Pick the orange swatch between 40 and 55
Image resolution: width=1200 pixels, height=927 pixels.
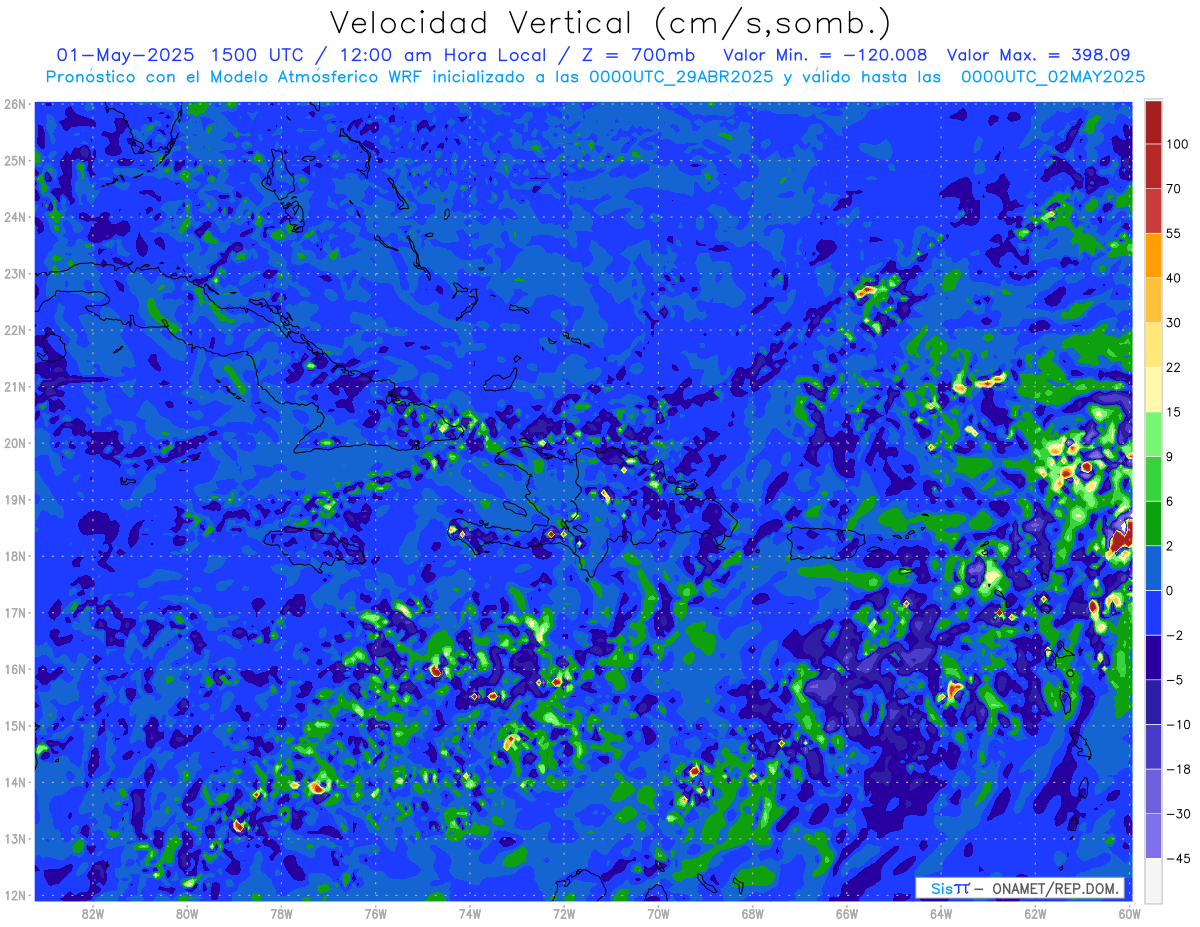point(1153,255)
